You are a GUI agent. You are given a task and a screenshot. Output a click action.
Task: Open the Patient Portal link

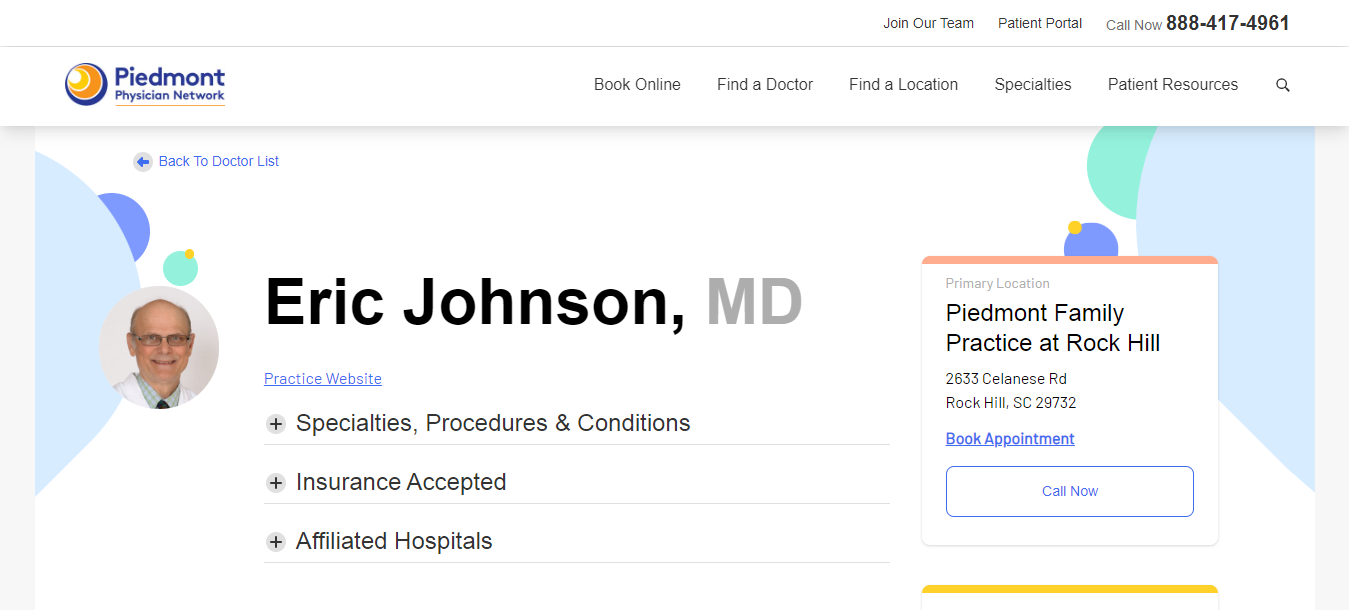click(x=1039, y=23)
